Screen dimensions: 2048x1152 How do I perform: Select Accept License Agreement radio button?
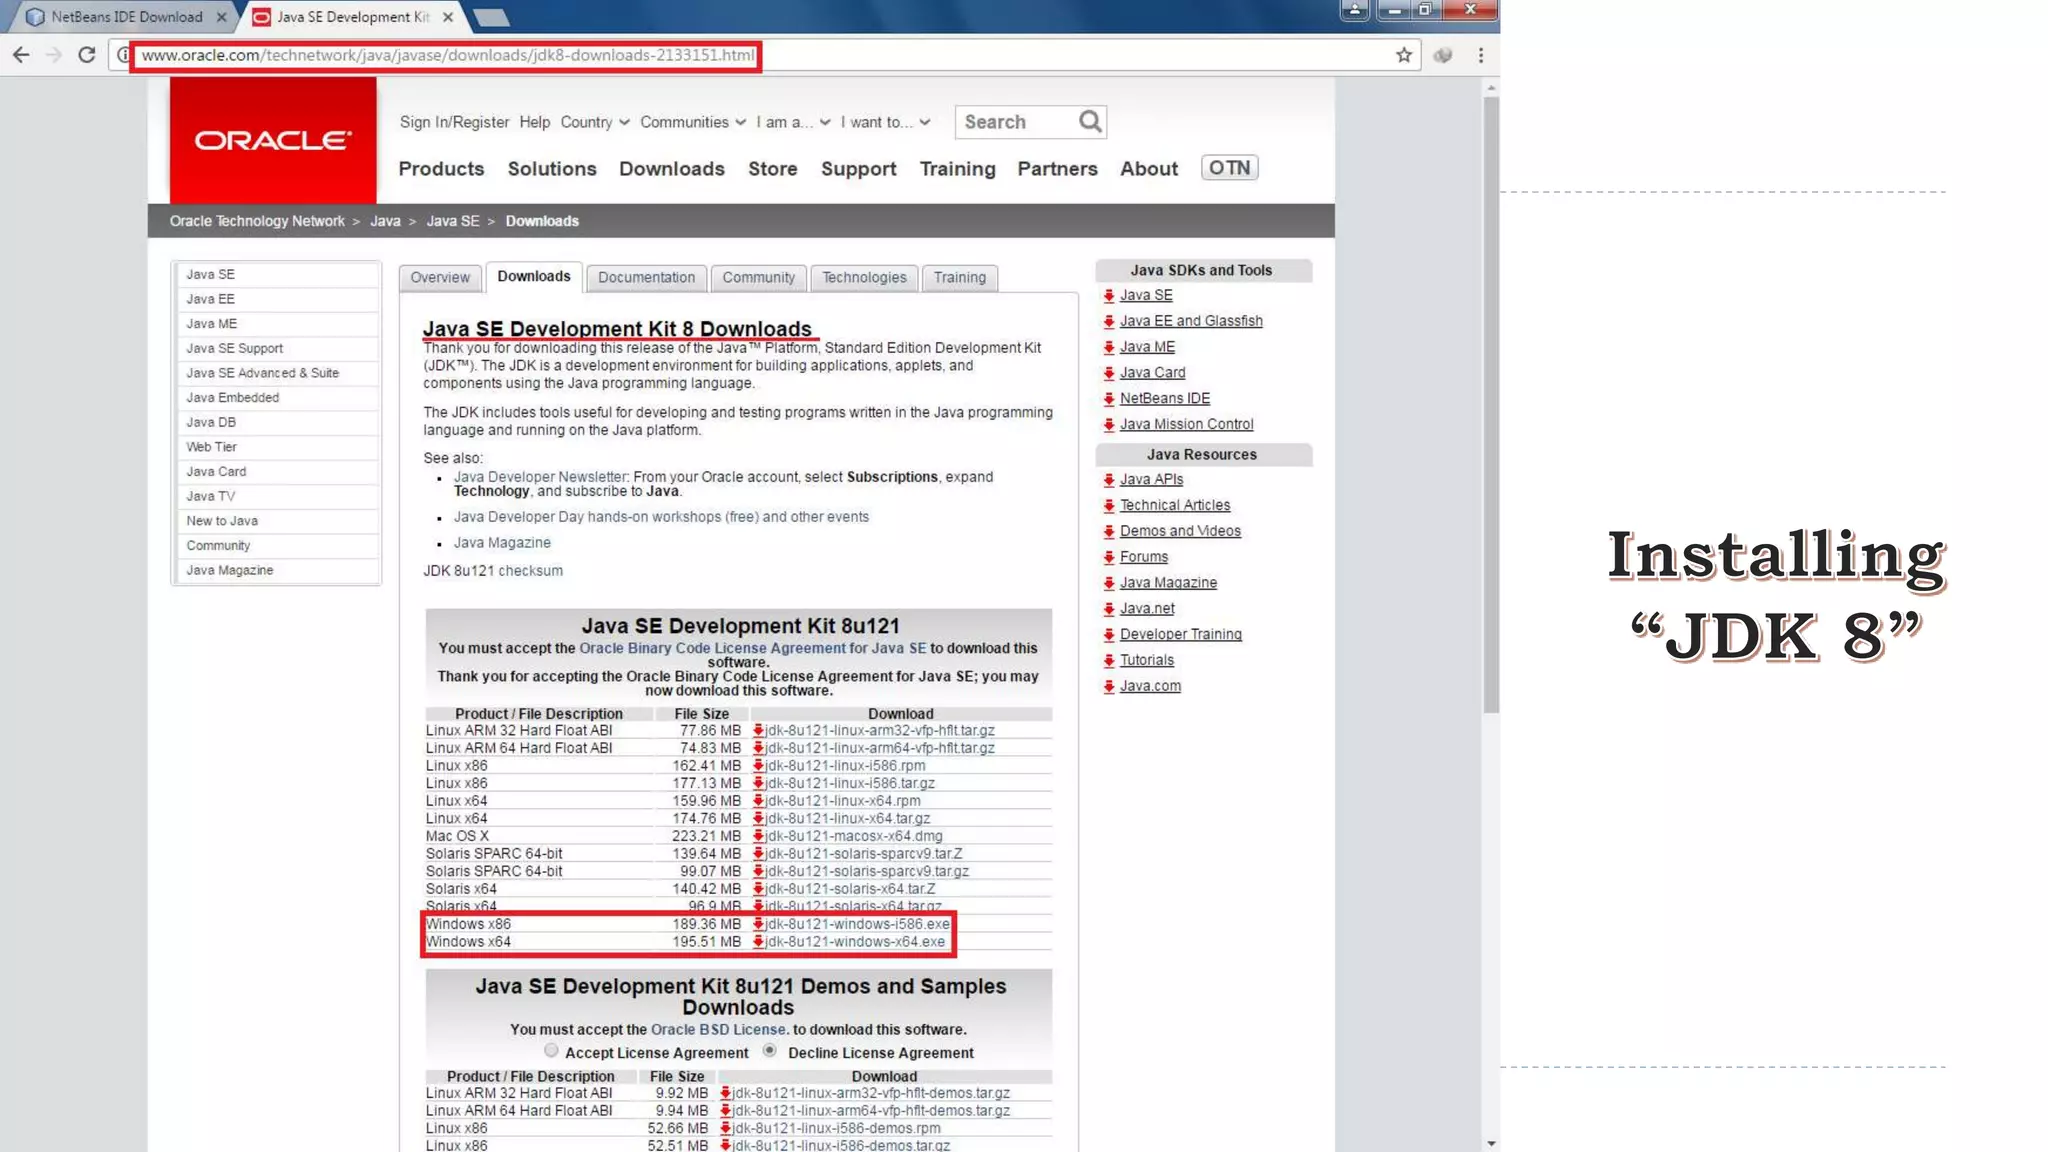(x=551, y=1051)
